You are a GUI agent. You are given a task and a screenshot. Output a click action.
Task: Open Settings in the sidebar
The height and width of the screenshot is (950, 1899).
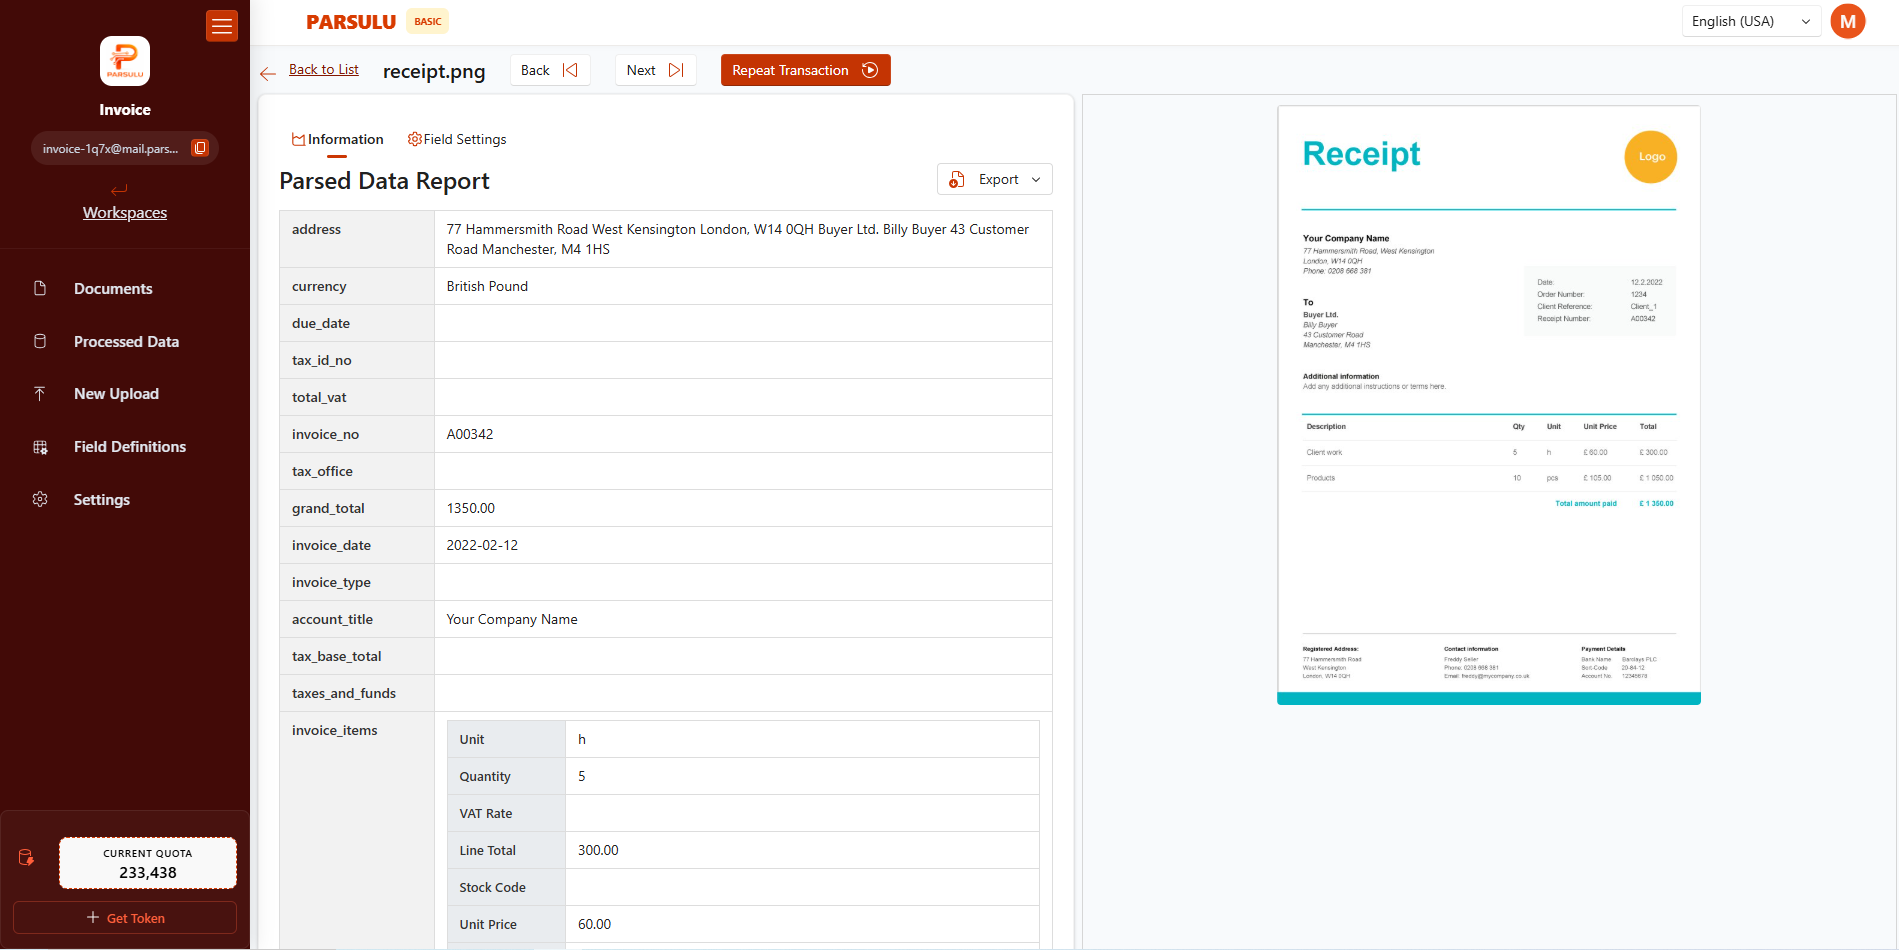click(101, 499)
